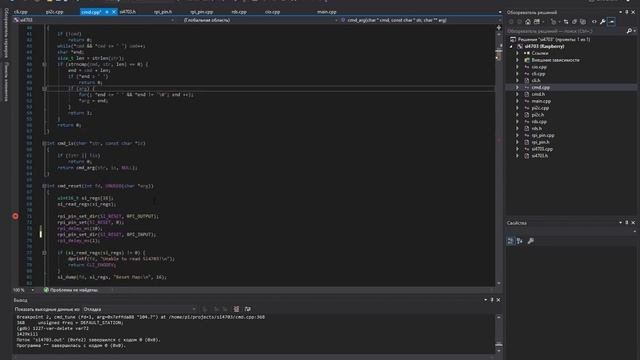Collapse the si_read_regs if-block fold
Screen dimensions: 640x360
(44, 253)
